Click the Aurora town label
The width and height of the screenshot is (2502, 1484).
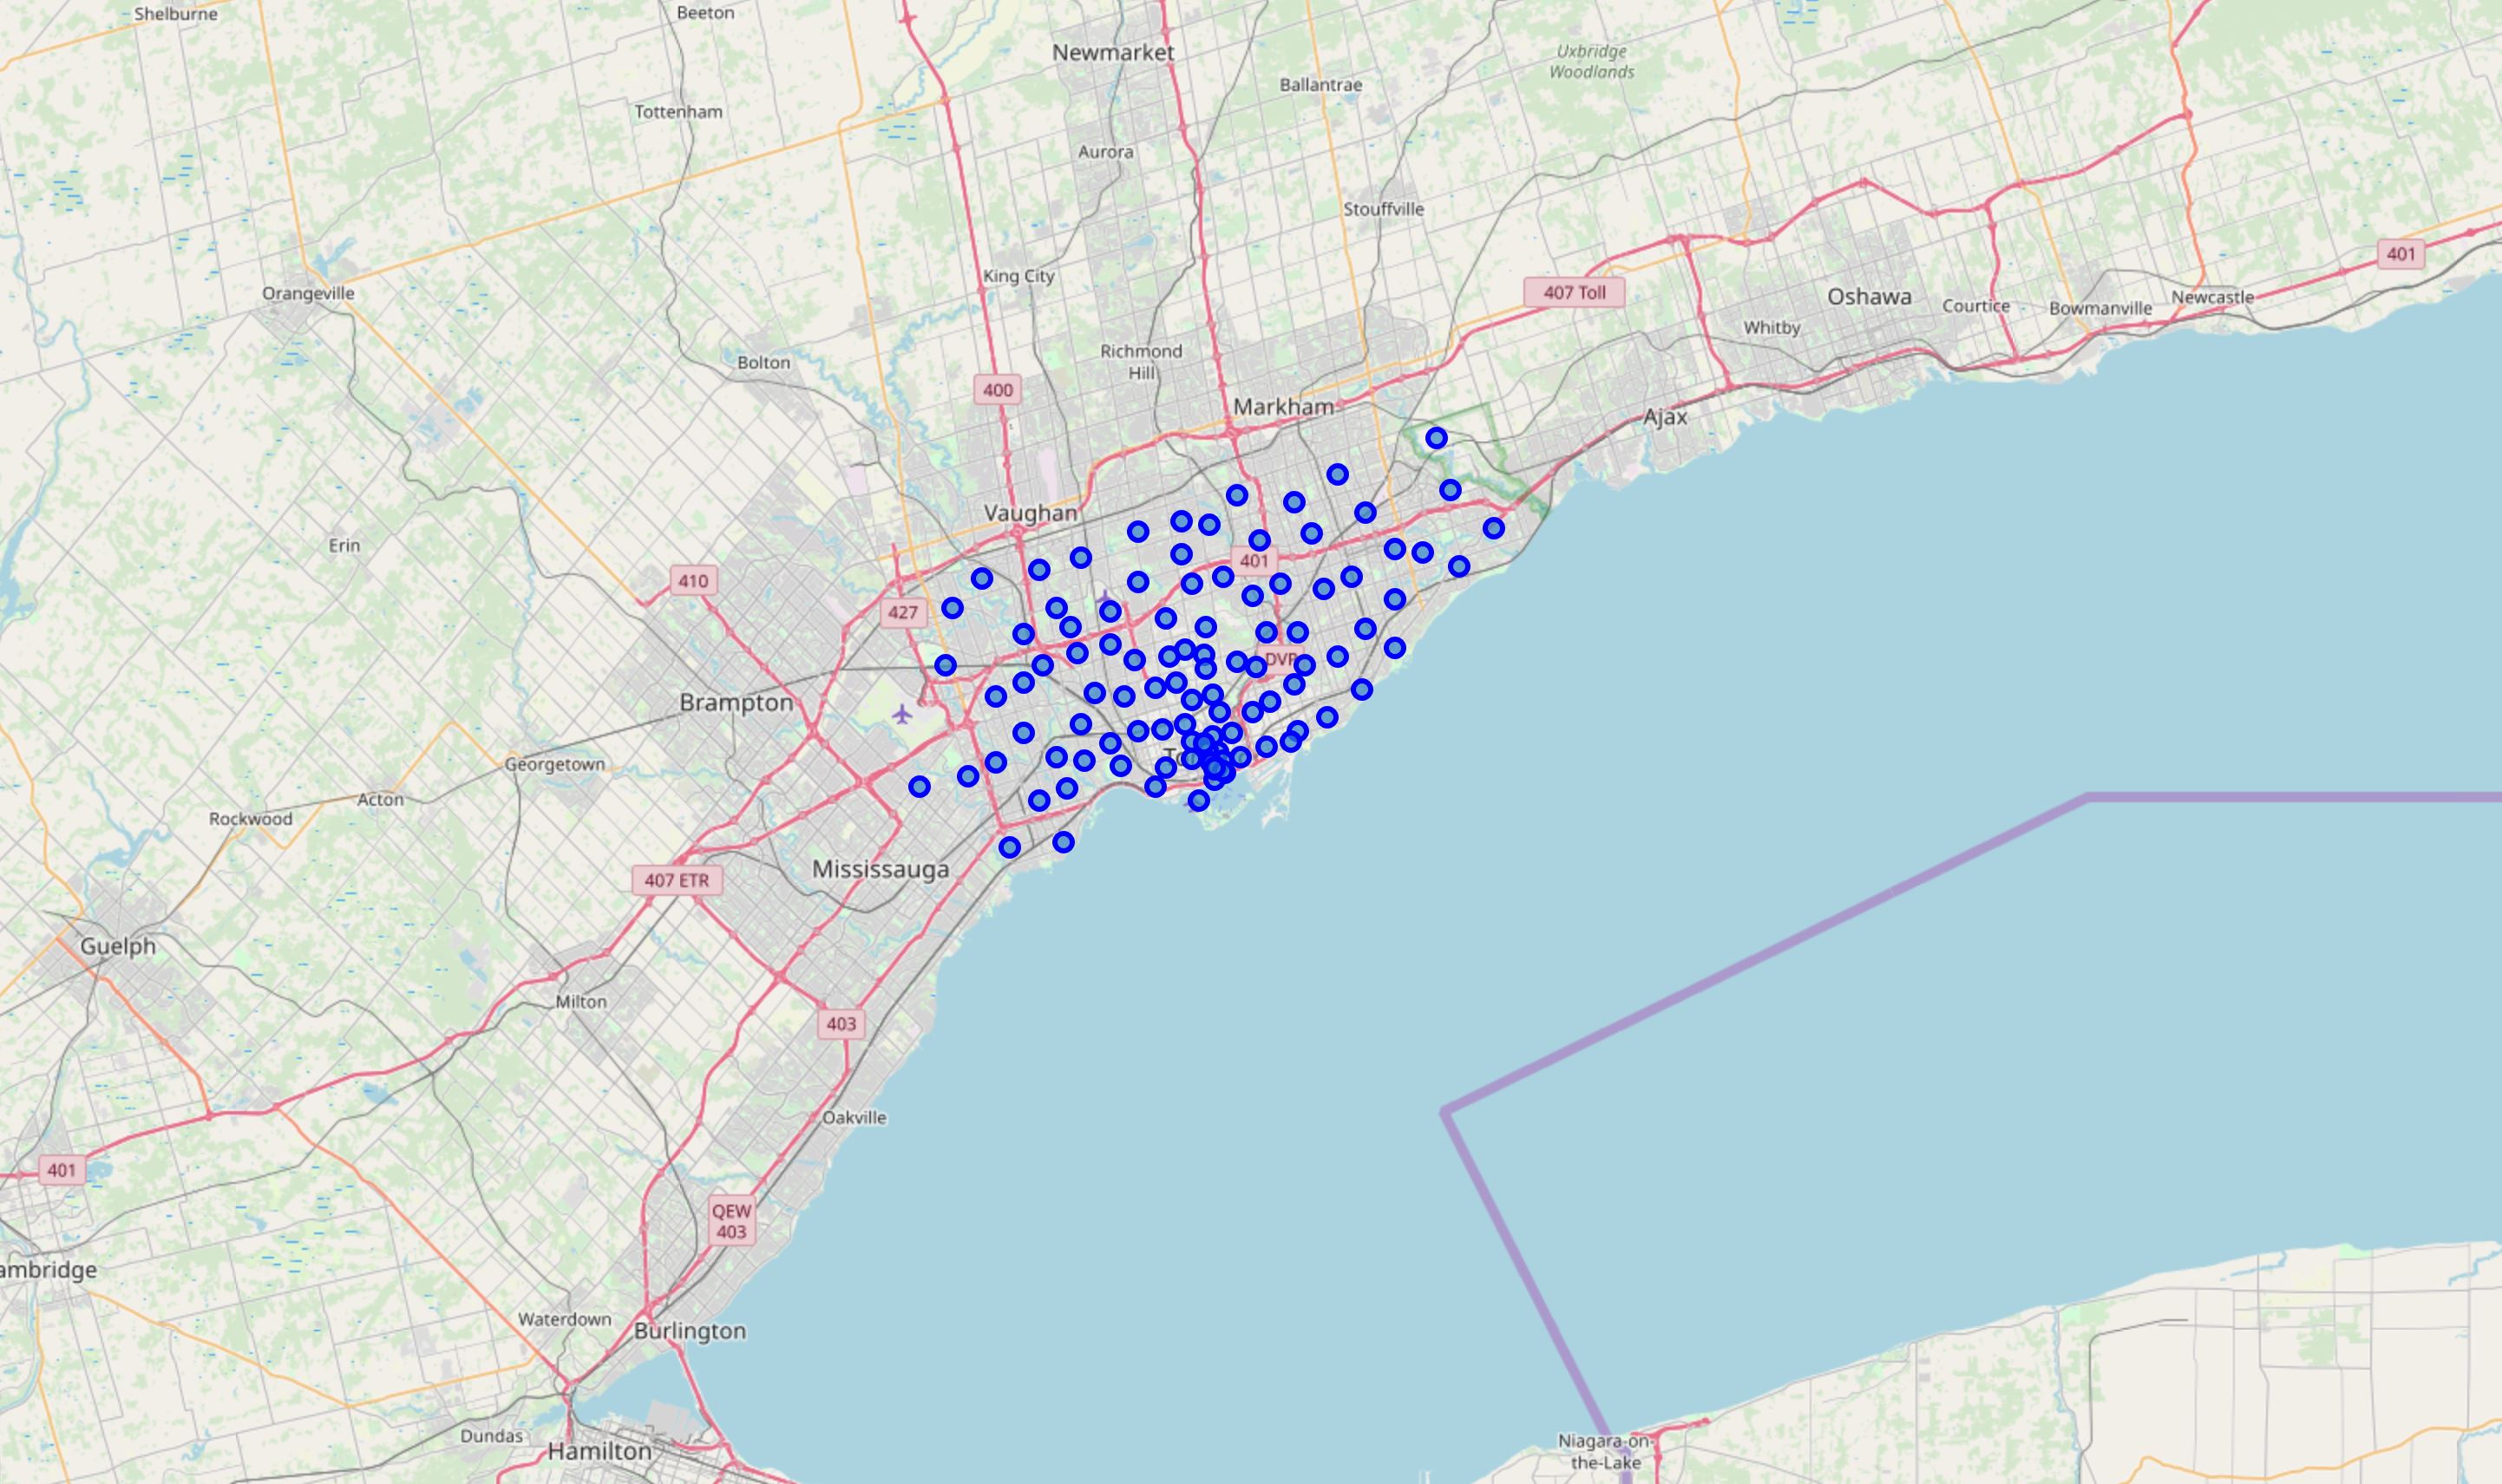coord(1106,152)
